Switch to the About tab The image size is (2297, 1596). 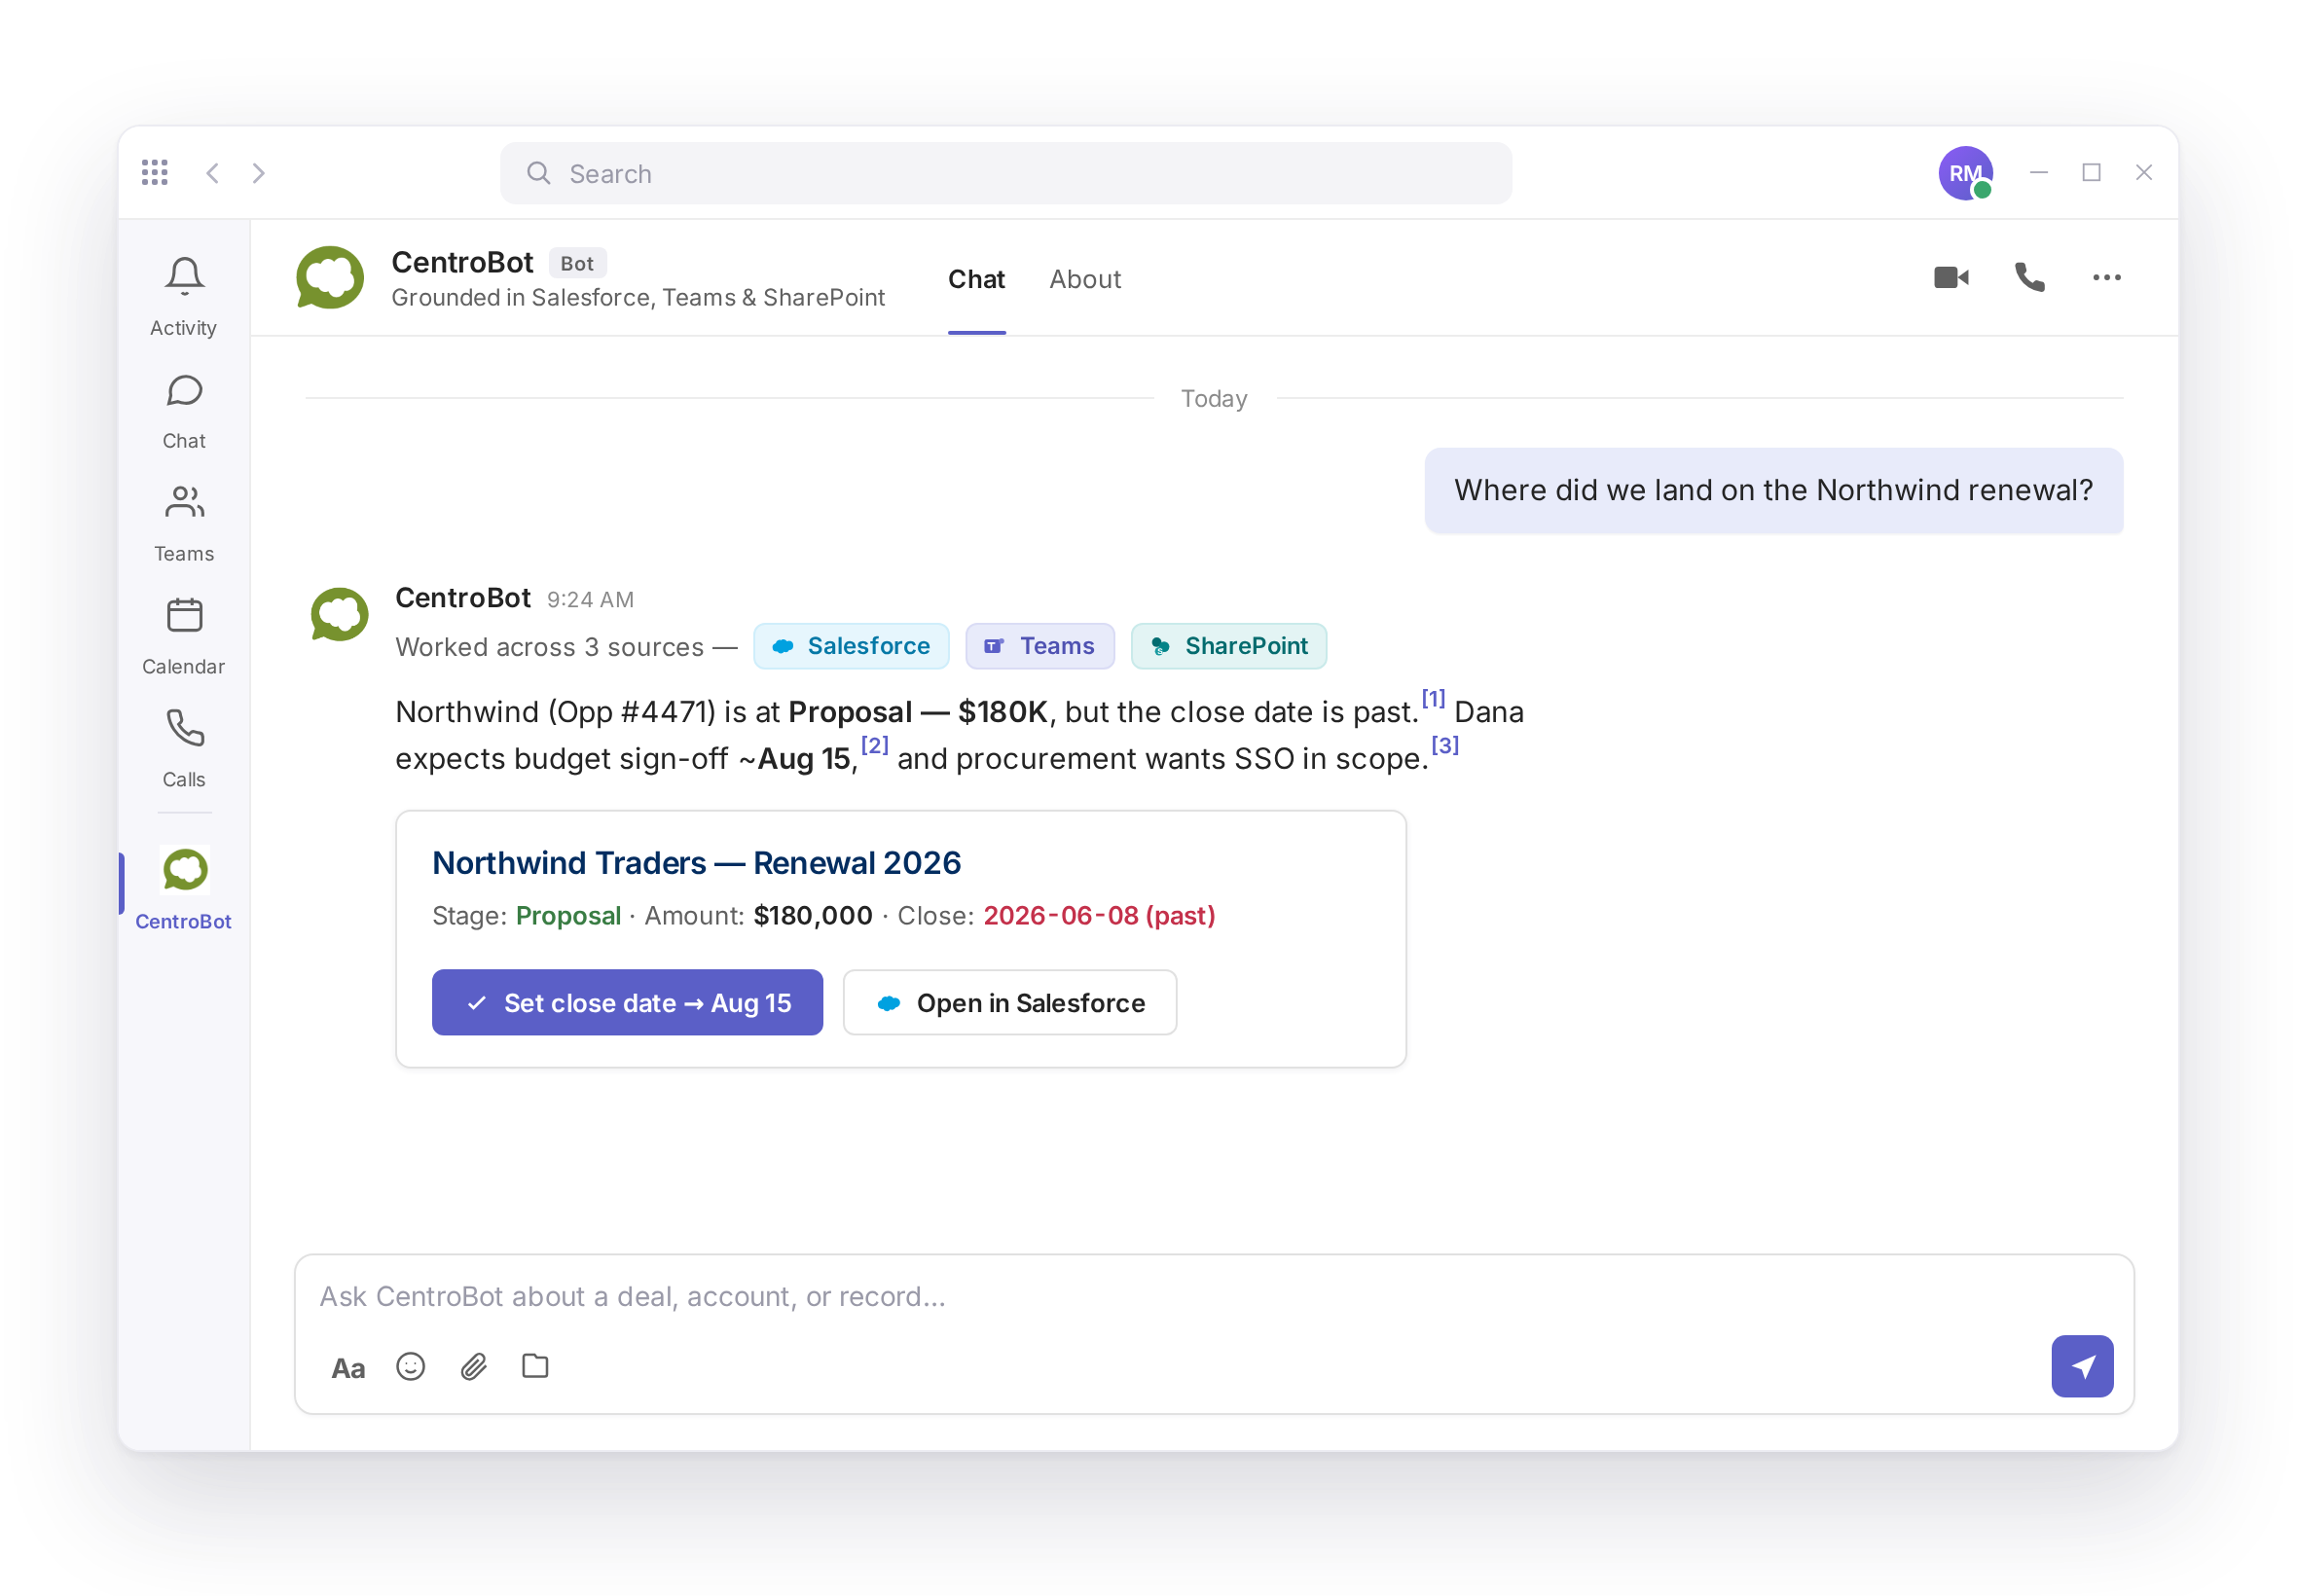click(x=1084, y=279)
